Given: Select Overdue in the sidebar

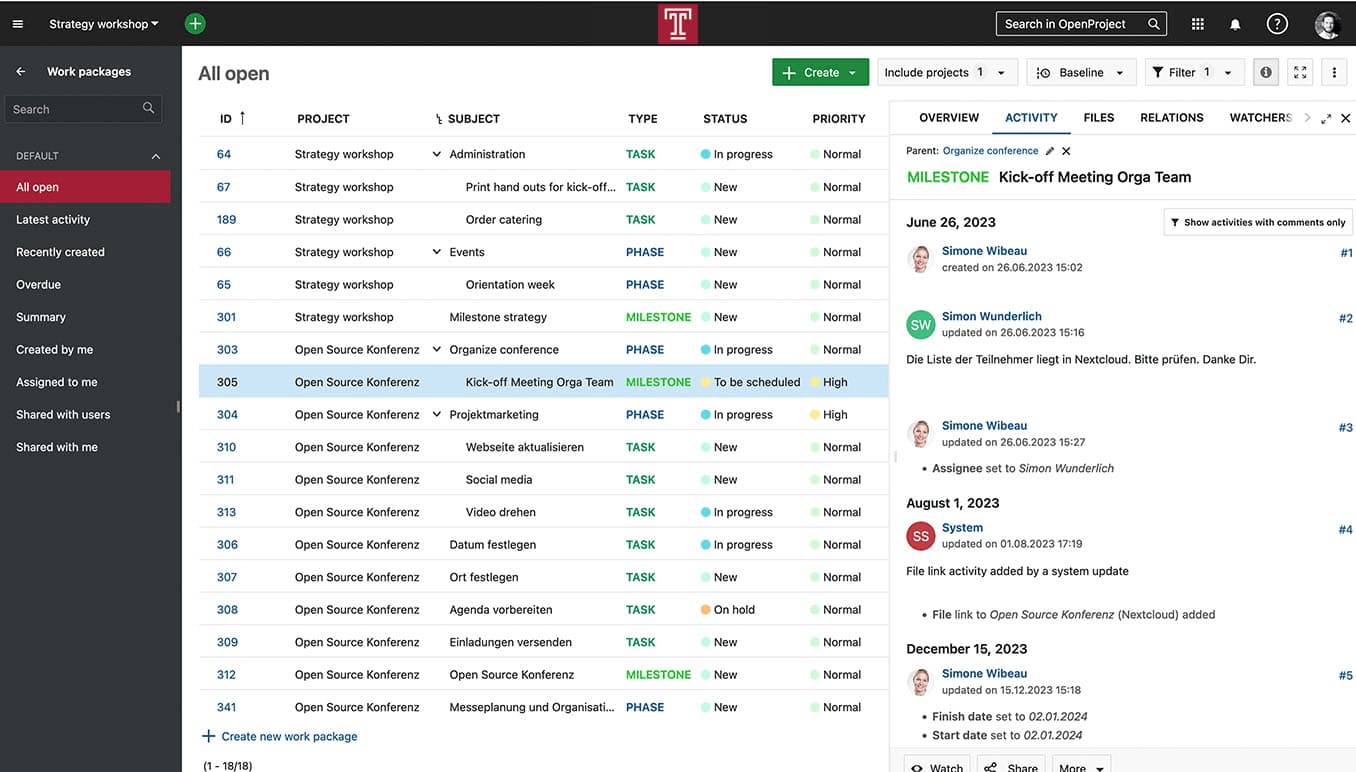Looking at the screenshot, I should (39, 284).
